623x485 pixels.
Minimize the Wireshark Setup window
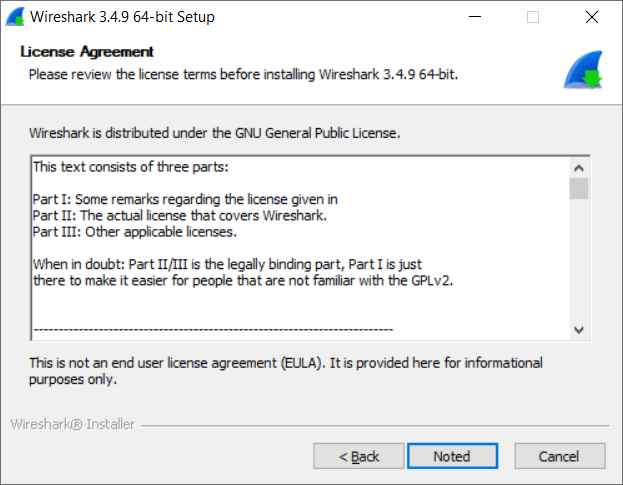[x=475, y=17]
